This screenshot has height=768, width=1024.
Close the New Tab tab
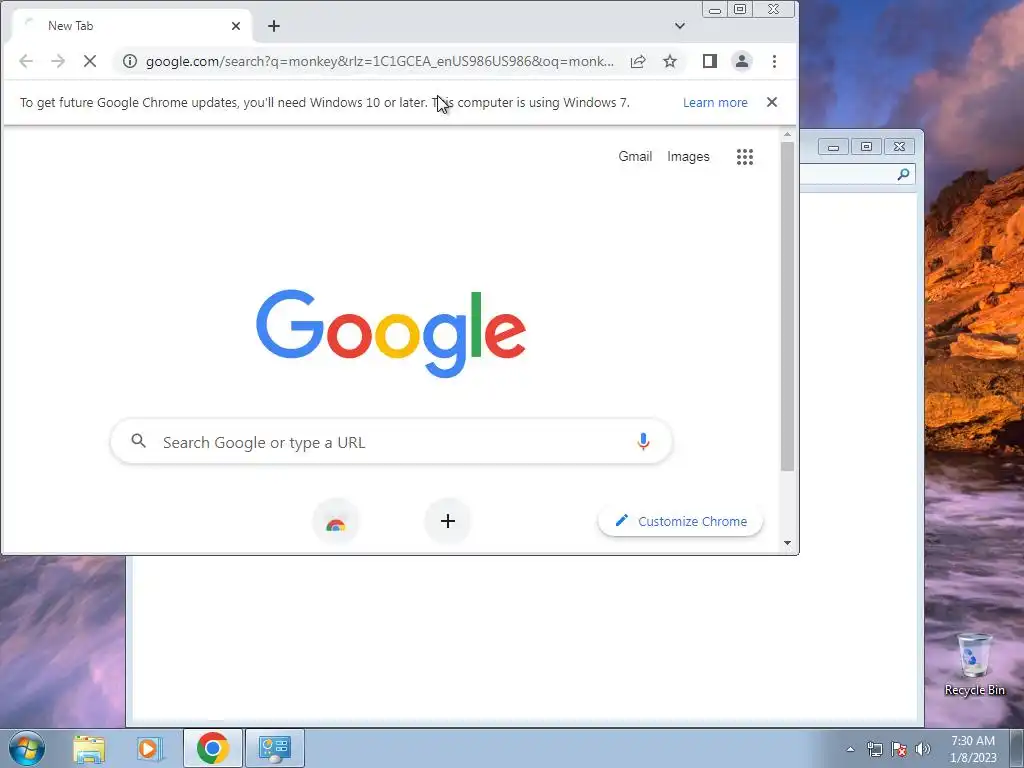pos(236,26)
